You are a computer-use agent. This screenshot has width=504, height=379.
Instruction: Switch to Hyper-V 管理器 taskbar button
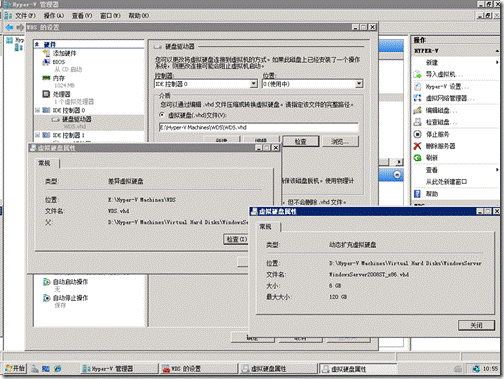[x=119, y=368]
